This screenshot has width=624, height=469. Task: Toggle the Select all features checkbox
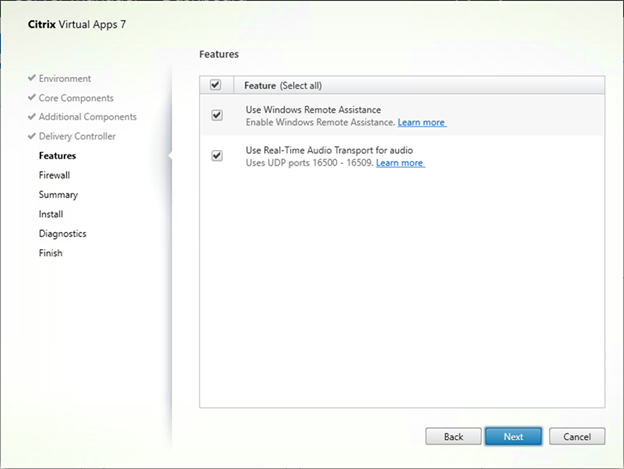[x=216, y=85]
